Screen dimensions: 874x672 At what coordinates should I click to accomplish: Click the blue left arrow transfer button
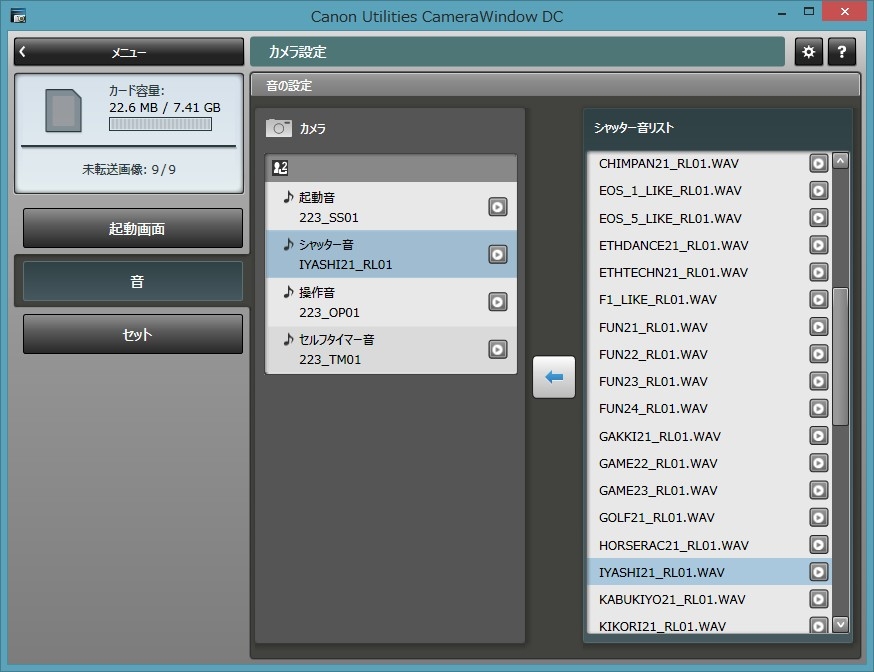[x=553, y=377]
